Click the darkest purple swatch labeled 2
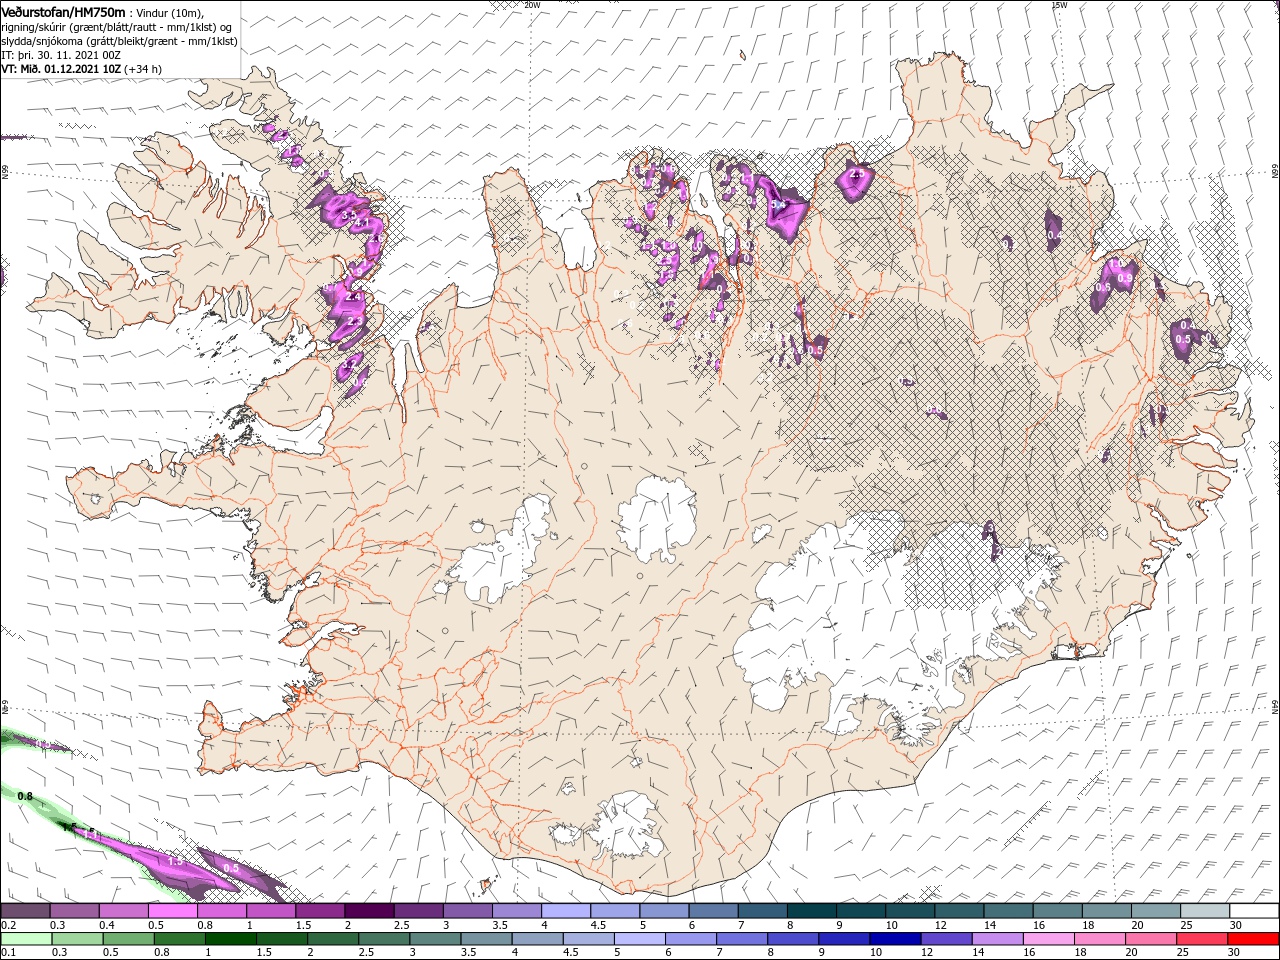The image size is (1280, 960). 369,911
